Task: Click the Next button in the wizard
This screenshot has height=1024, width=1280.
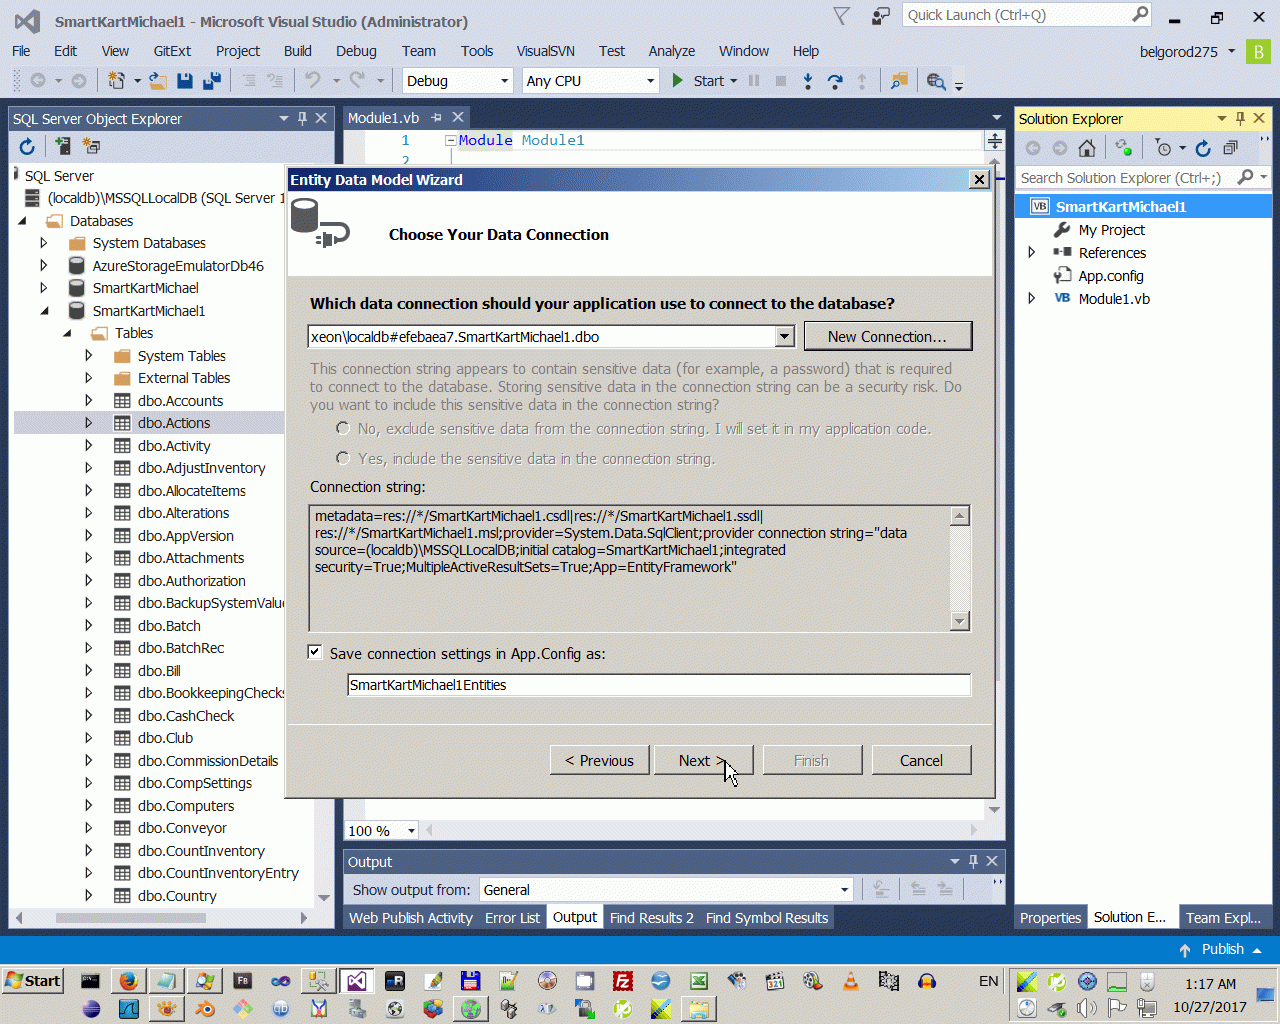Action: [x=702, y=761]
